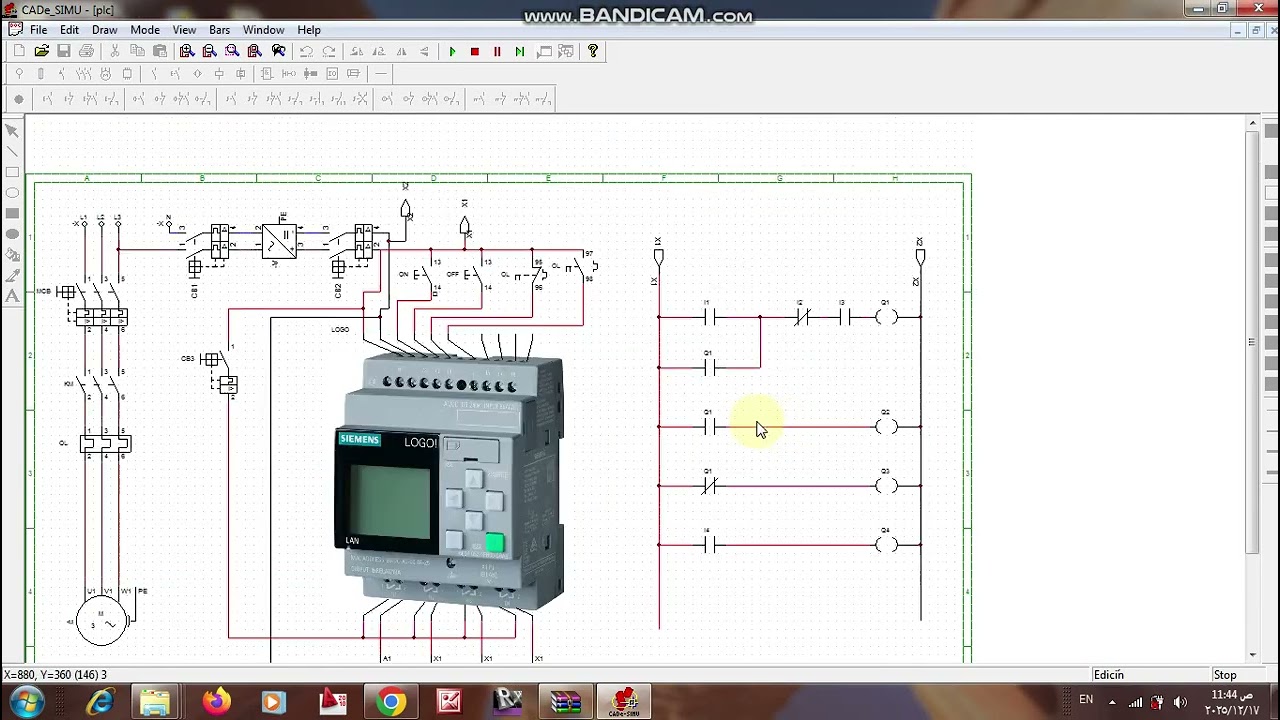1280x720 pixels.
Task: Zoom in with the plus magnifier icon
Action: (x=187, y=51)
